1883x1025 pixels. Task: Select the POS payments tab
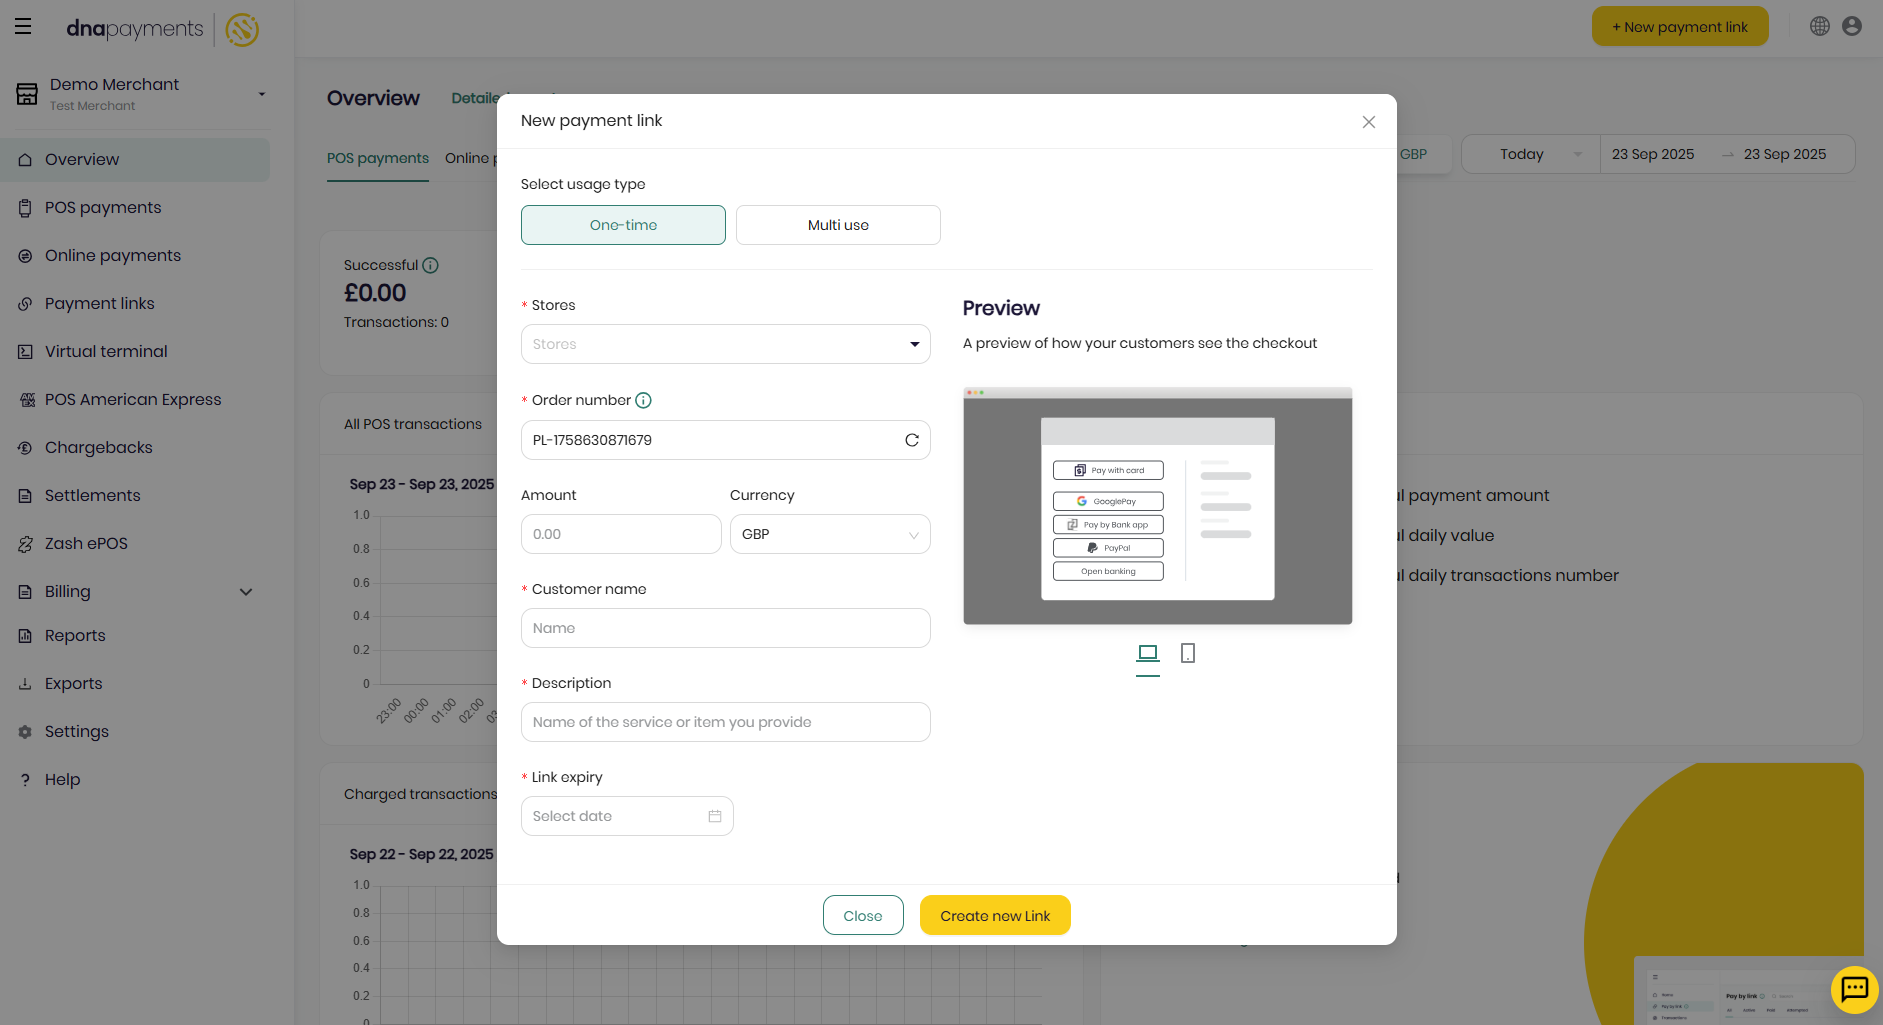[x=377, y=158]
